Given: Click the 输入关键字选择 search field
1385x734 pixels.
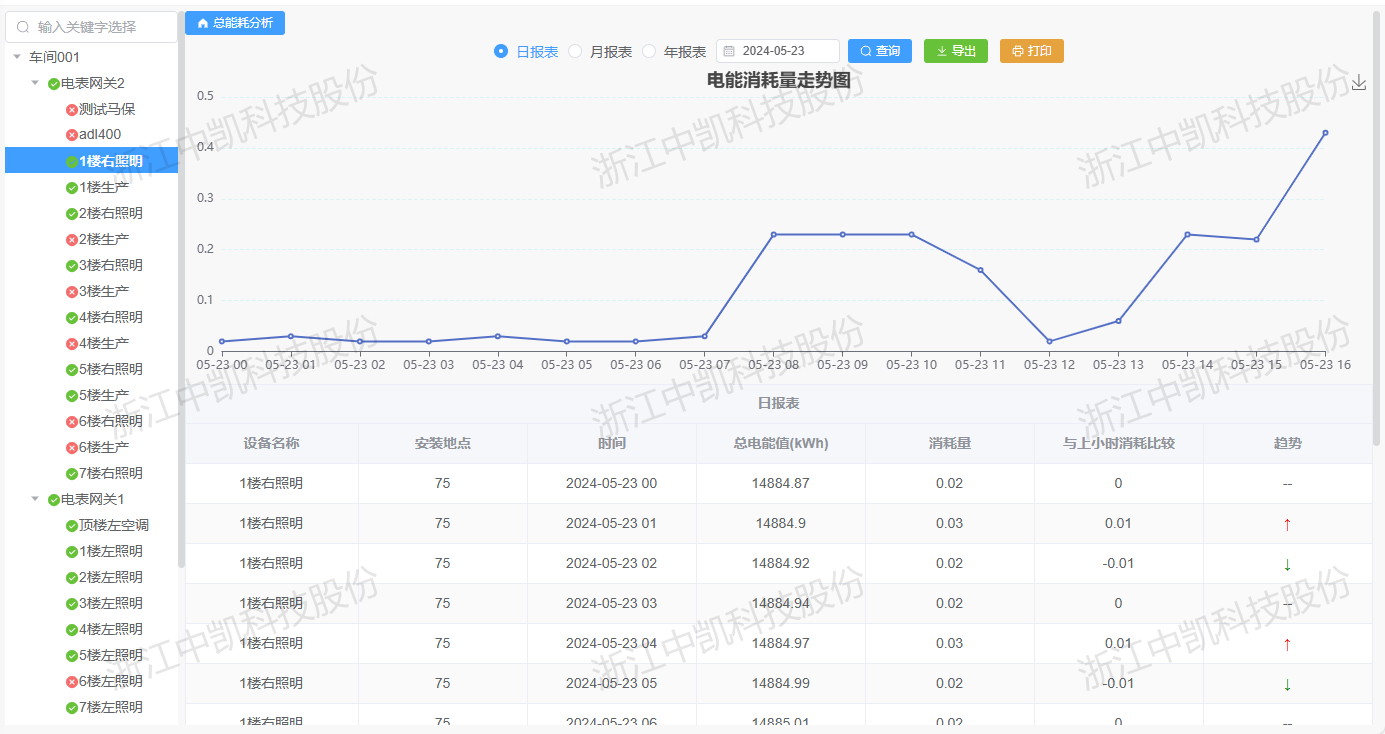Looking at the screenshot, I should click(x=100, y=28).
